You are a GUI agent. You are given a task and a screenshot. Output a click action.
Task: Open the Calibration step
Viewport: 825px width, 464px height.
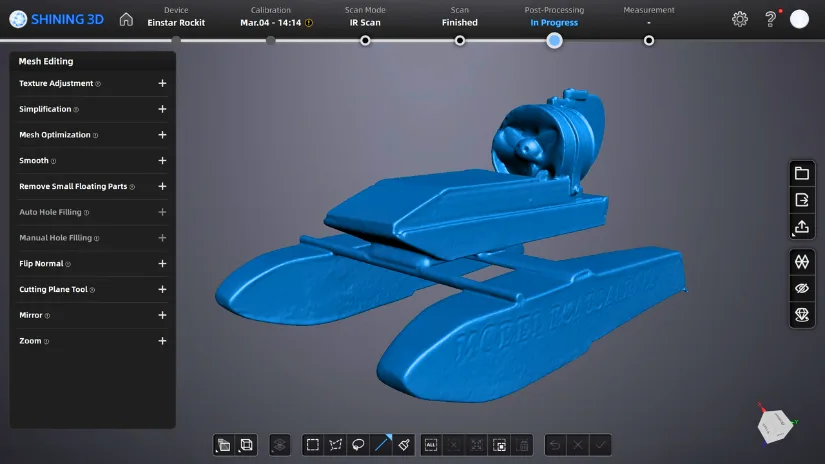(270, 16)
